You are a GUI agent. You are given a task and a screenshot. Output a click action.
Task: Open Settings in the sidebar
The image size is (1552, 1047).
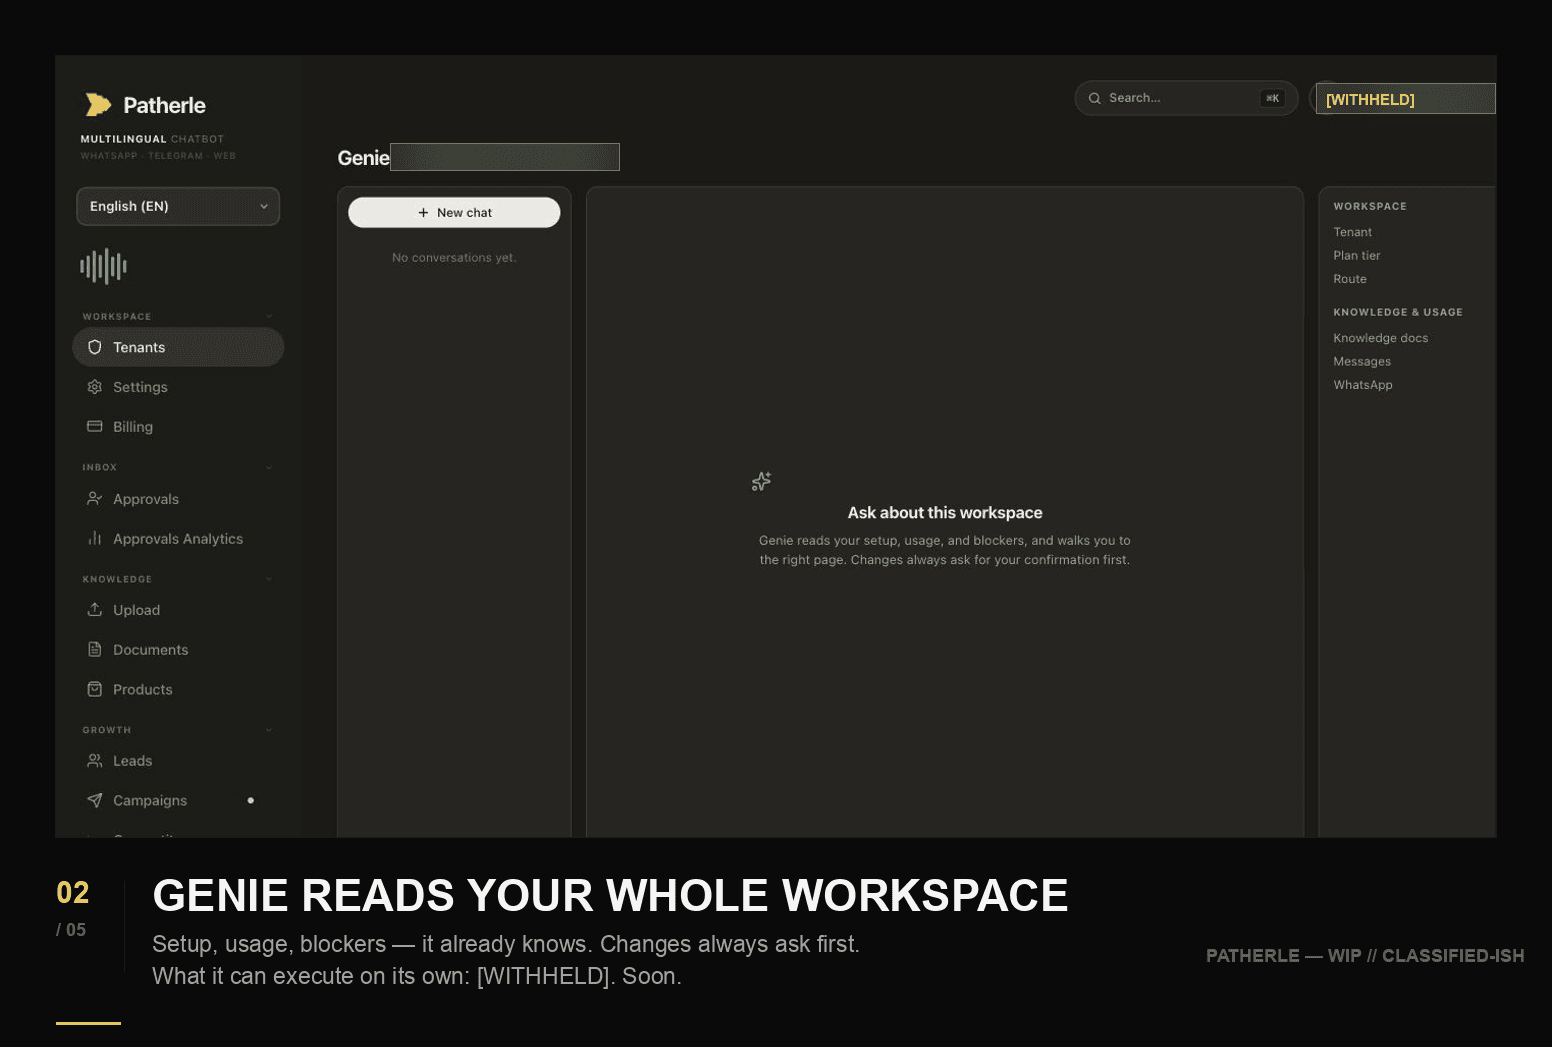click(178, 387)
